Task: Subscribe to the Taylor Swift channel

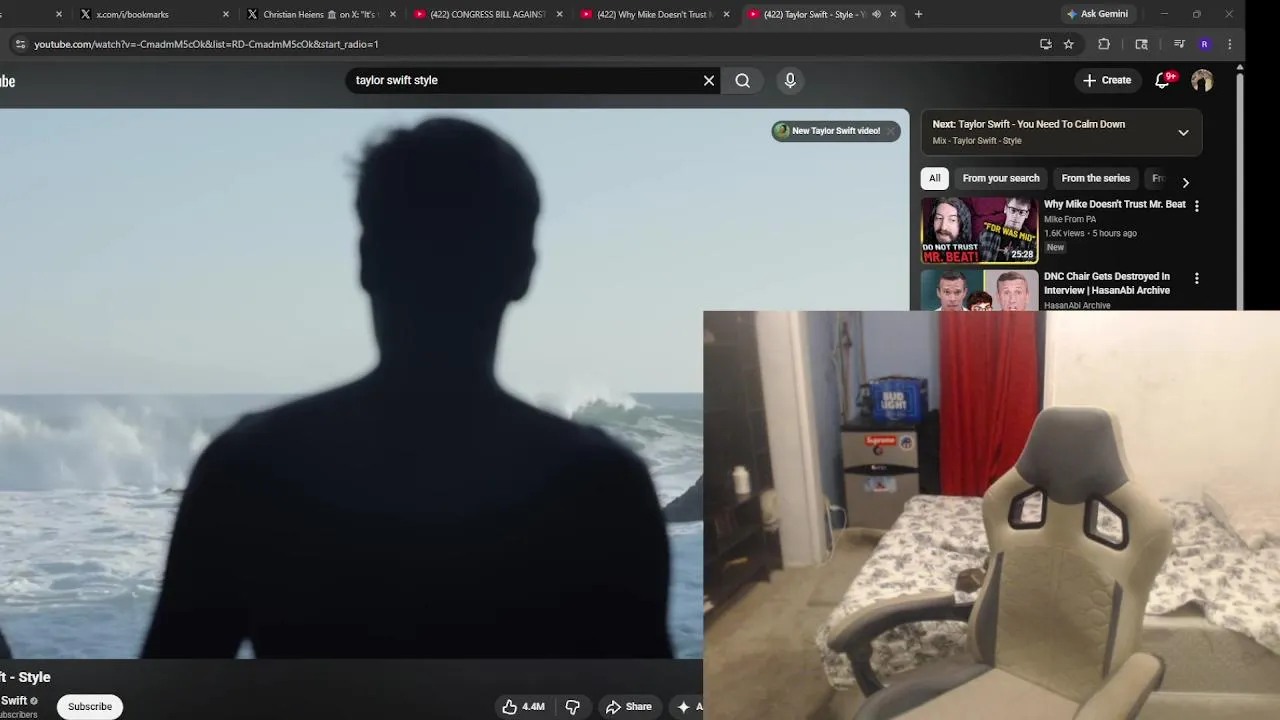Action: pyautogui.click(x=90, y=707)
